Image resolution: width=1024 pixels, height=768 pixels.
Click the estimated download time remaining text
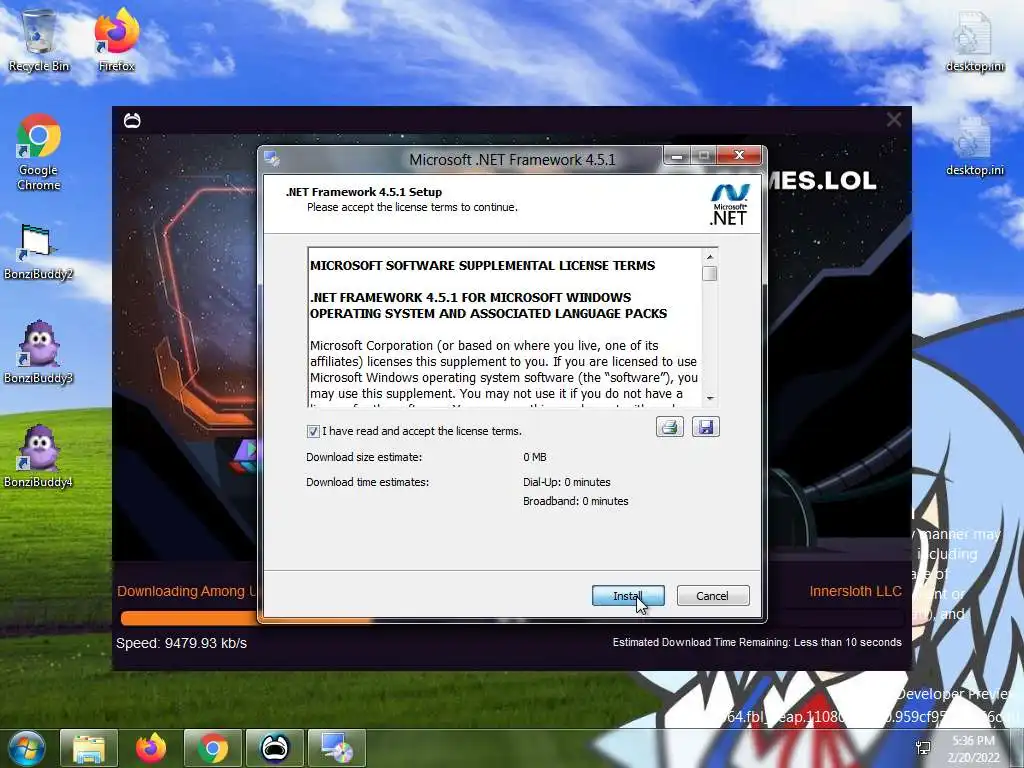(x=757, y=642)
